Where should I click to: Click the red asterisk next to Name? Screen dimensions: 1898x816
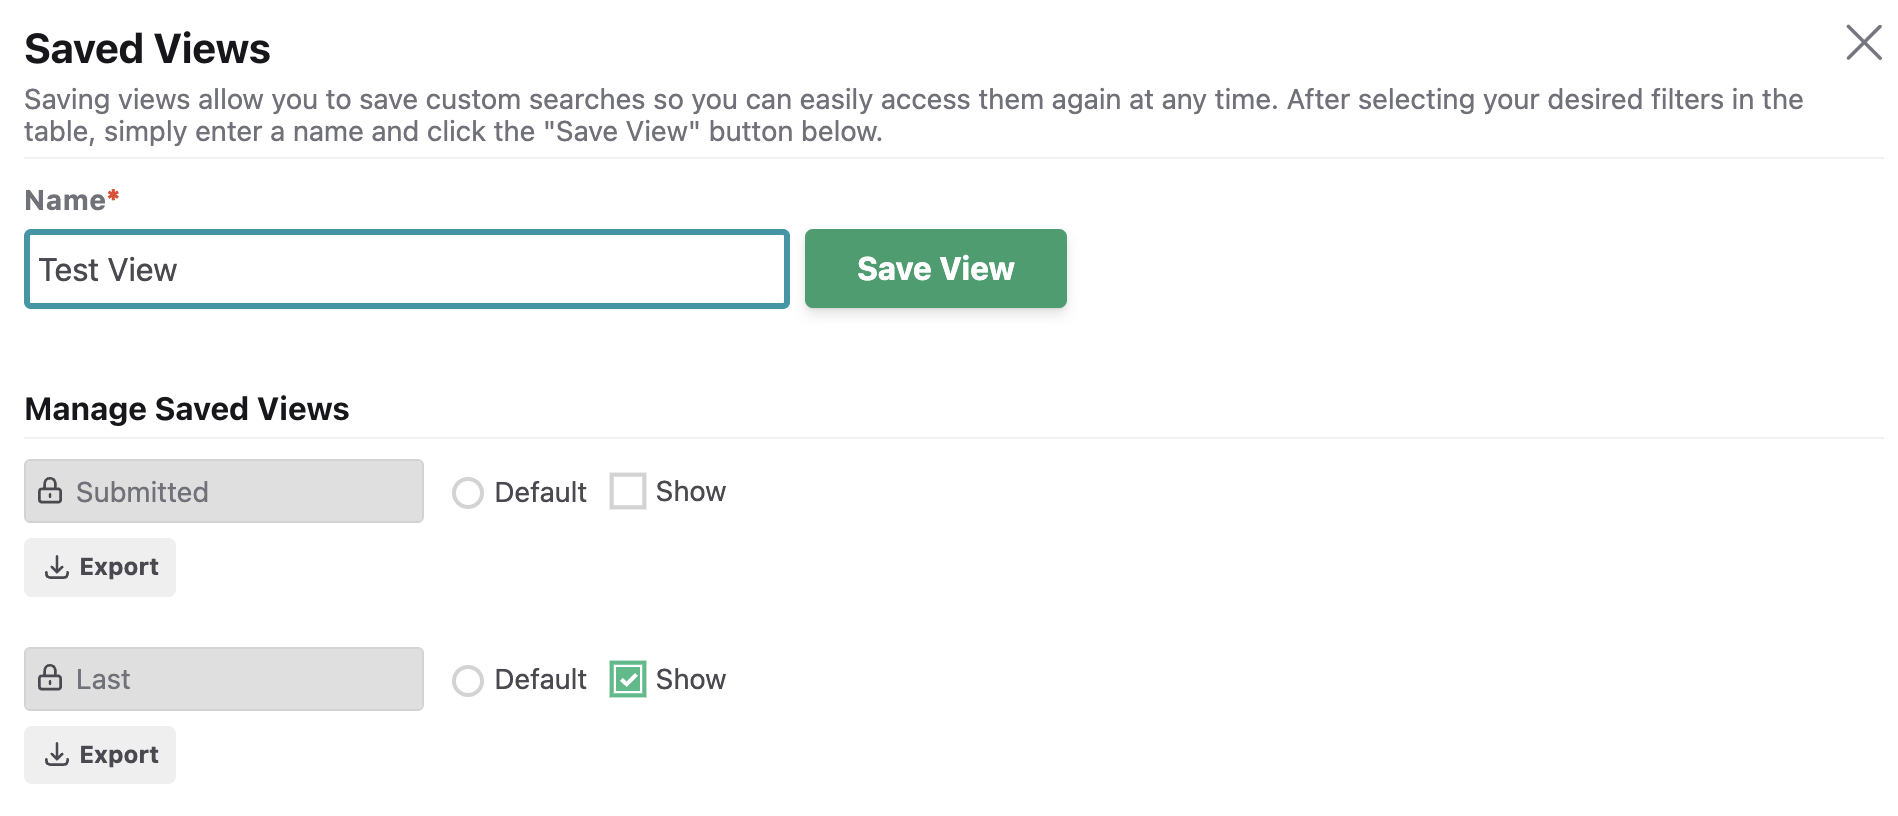(112, 197)
